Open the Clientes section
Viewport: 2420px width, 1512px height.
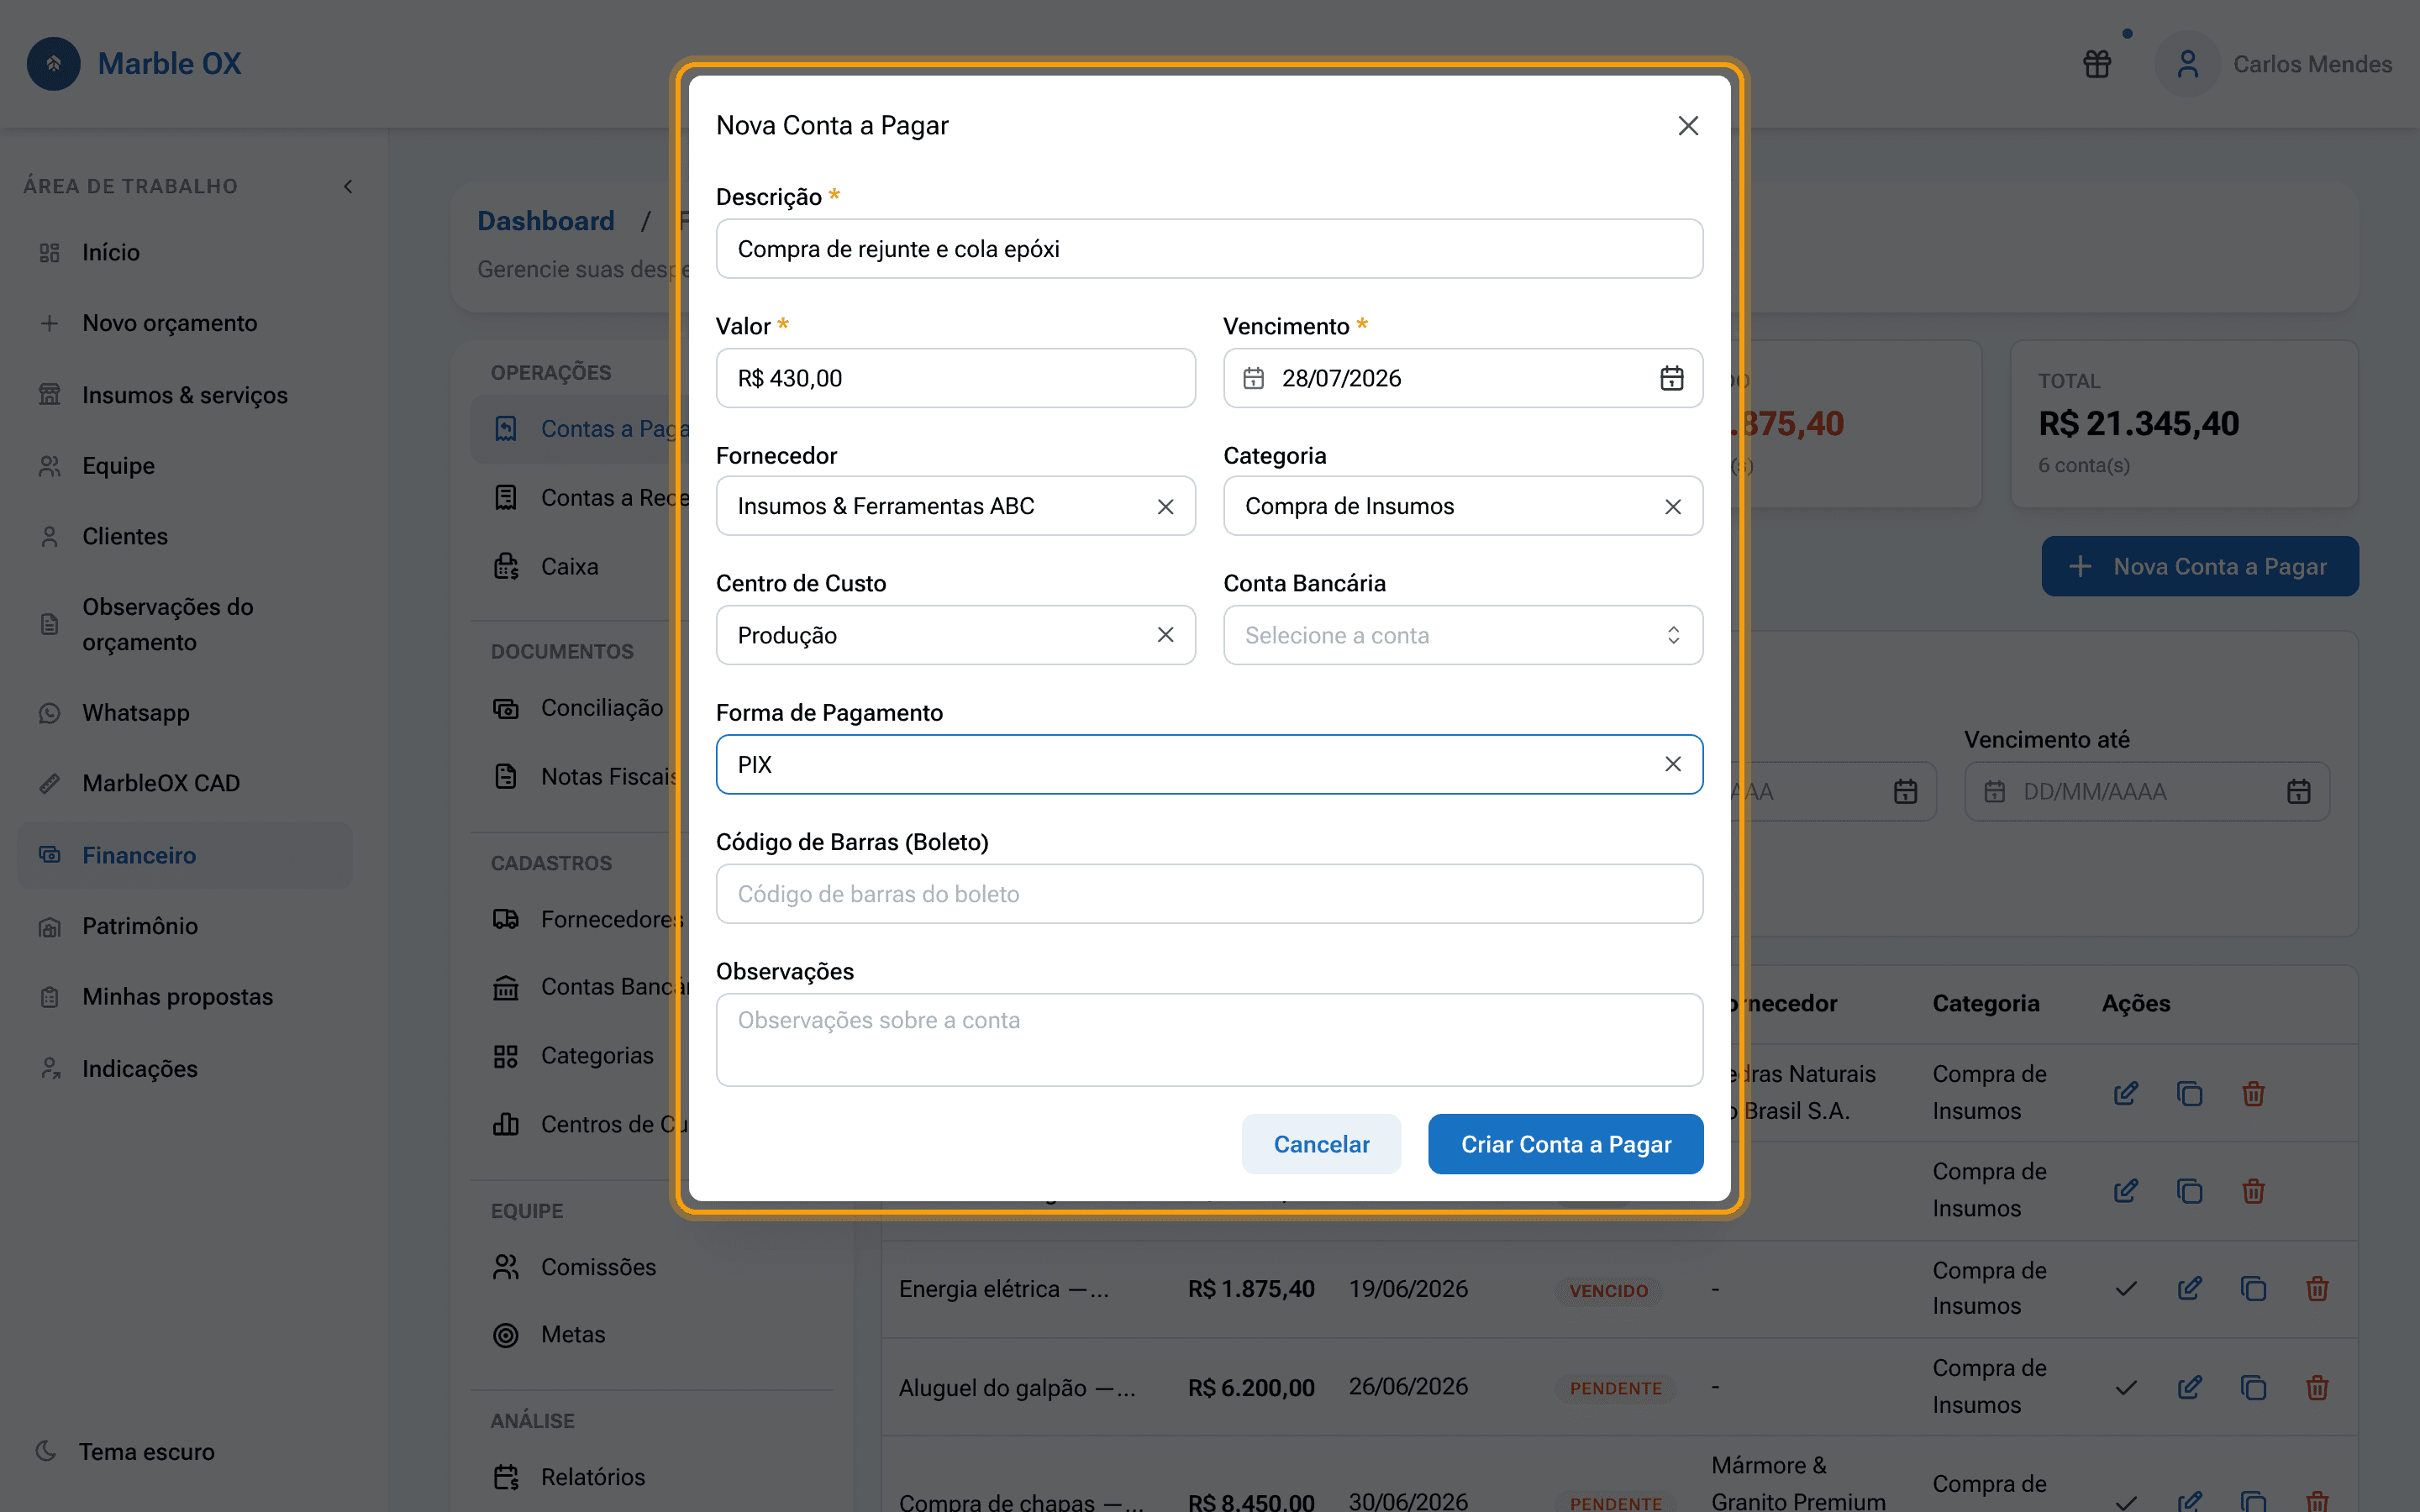click(185, 537)
